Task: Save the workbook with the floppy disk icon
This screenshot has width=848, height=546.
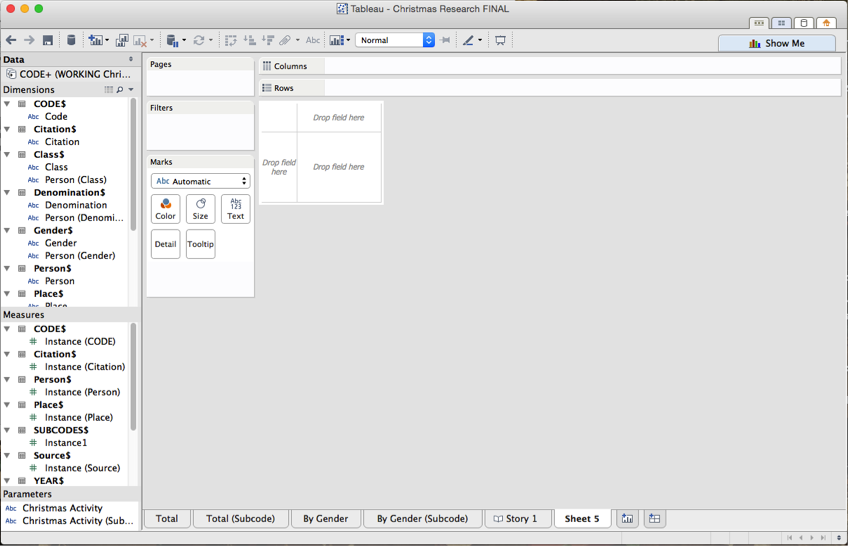Action: [x=48, y=40]
